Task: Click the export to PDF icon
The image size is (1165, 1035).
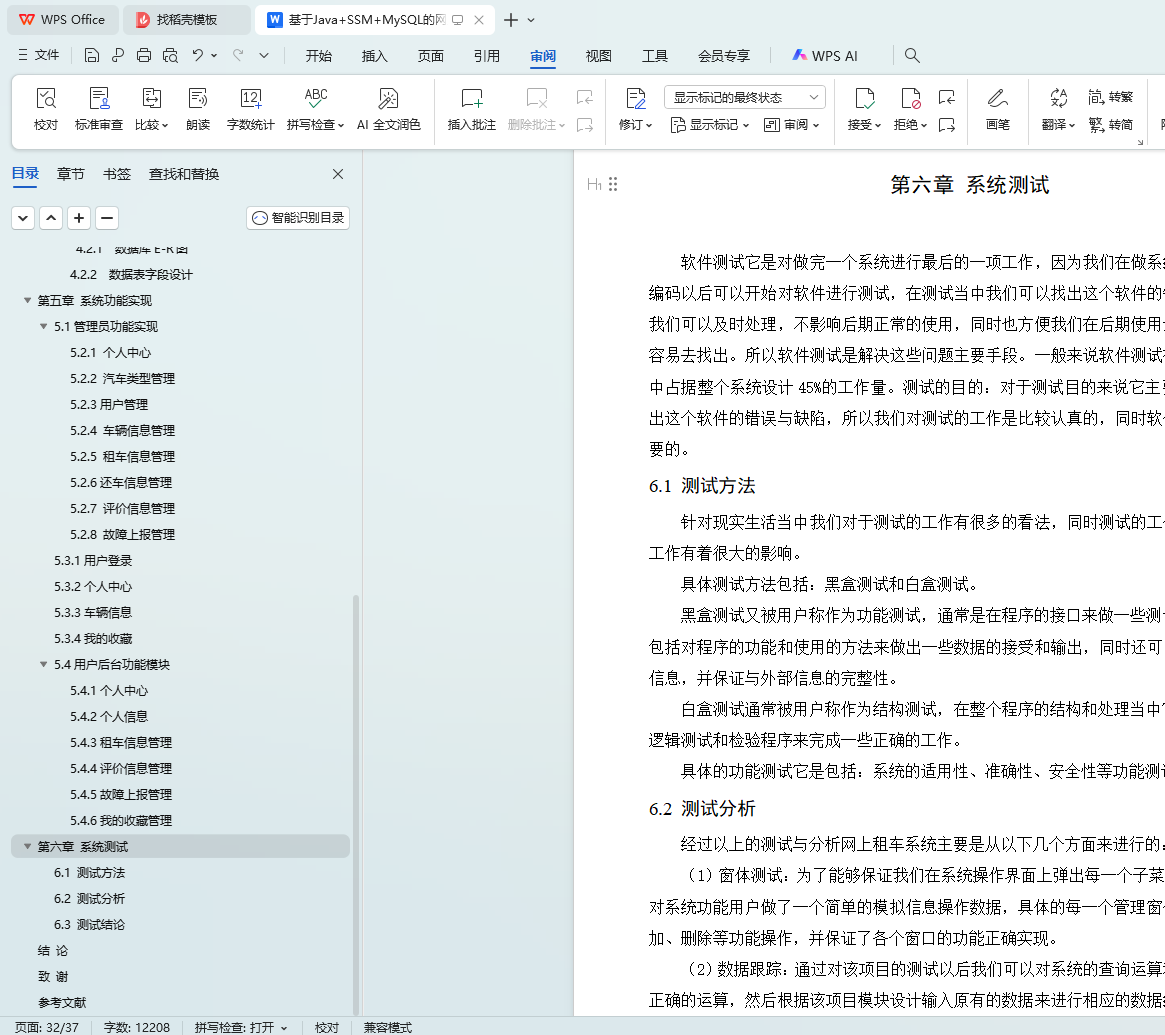Action: click(117, 55)
